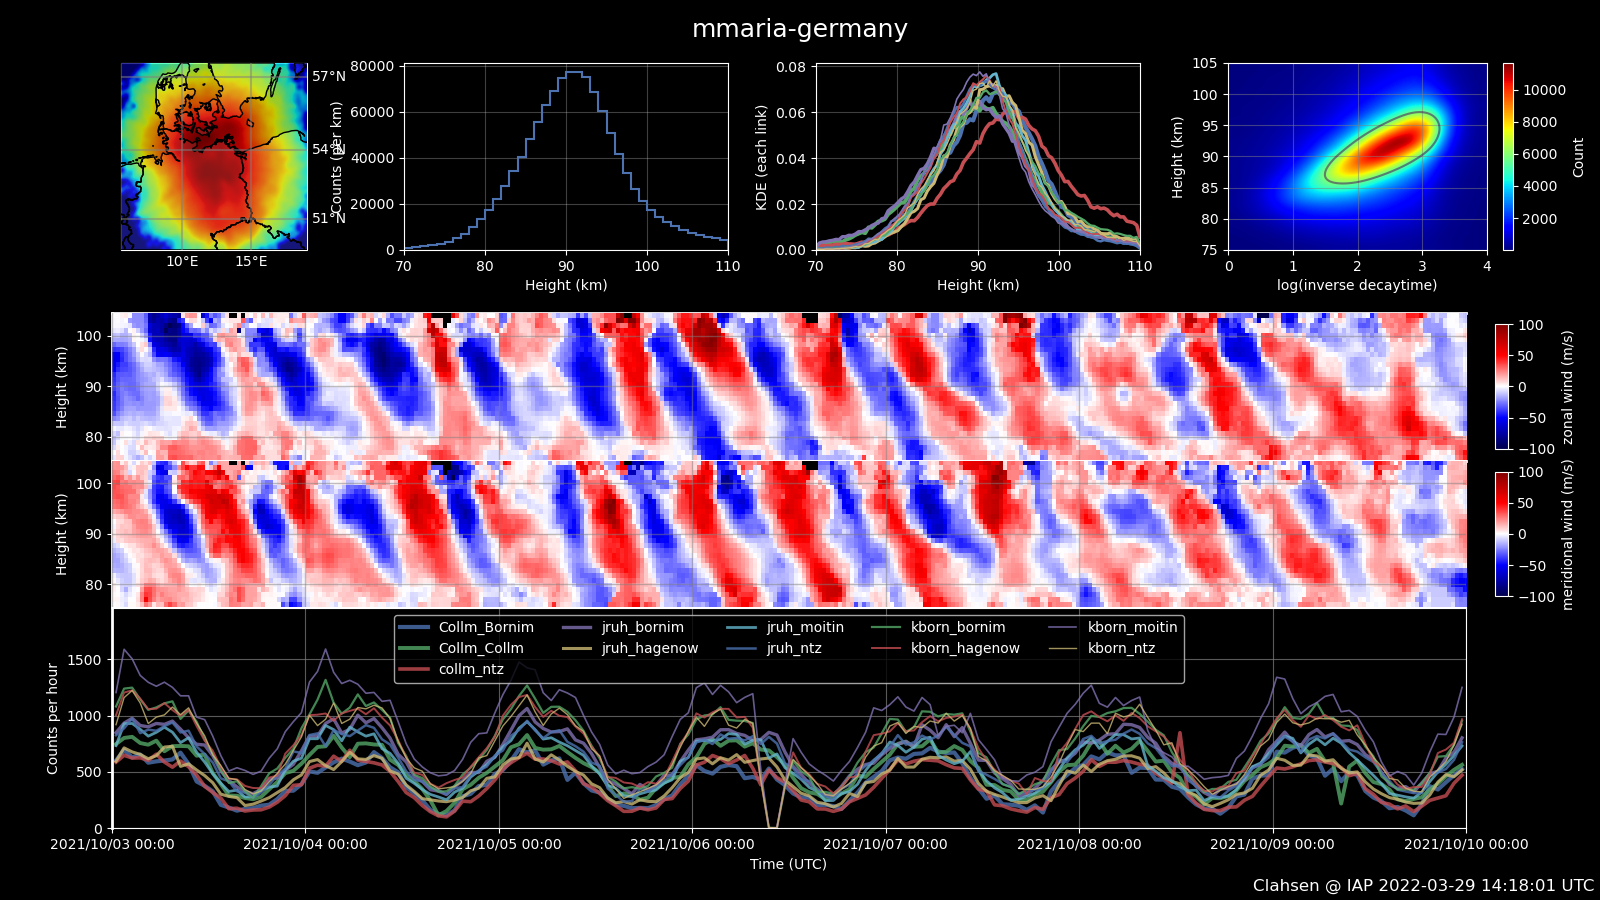
Task: Click the KDE each link plot
Action: (978, 157)
